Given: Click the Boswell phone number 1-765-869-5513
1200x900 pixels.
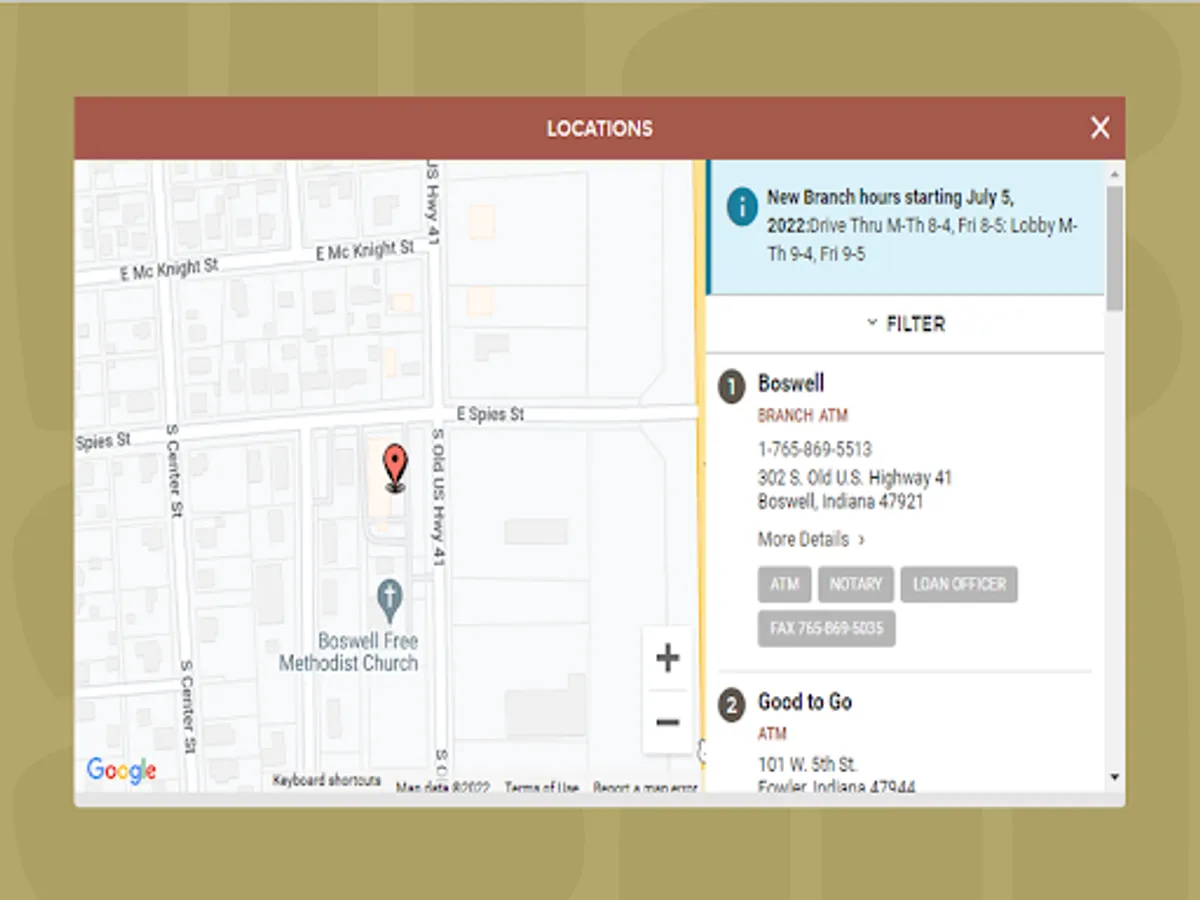Looking at the screenshot, I should coord(815,449).
